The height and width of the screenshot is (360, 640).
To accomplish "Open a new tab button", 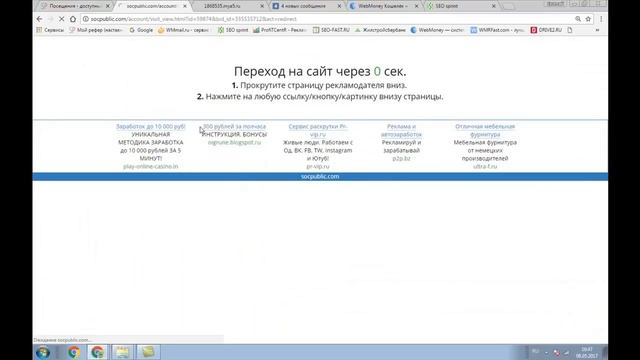I will (x=508, y=6).
